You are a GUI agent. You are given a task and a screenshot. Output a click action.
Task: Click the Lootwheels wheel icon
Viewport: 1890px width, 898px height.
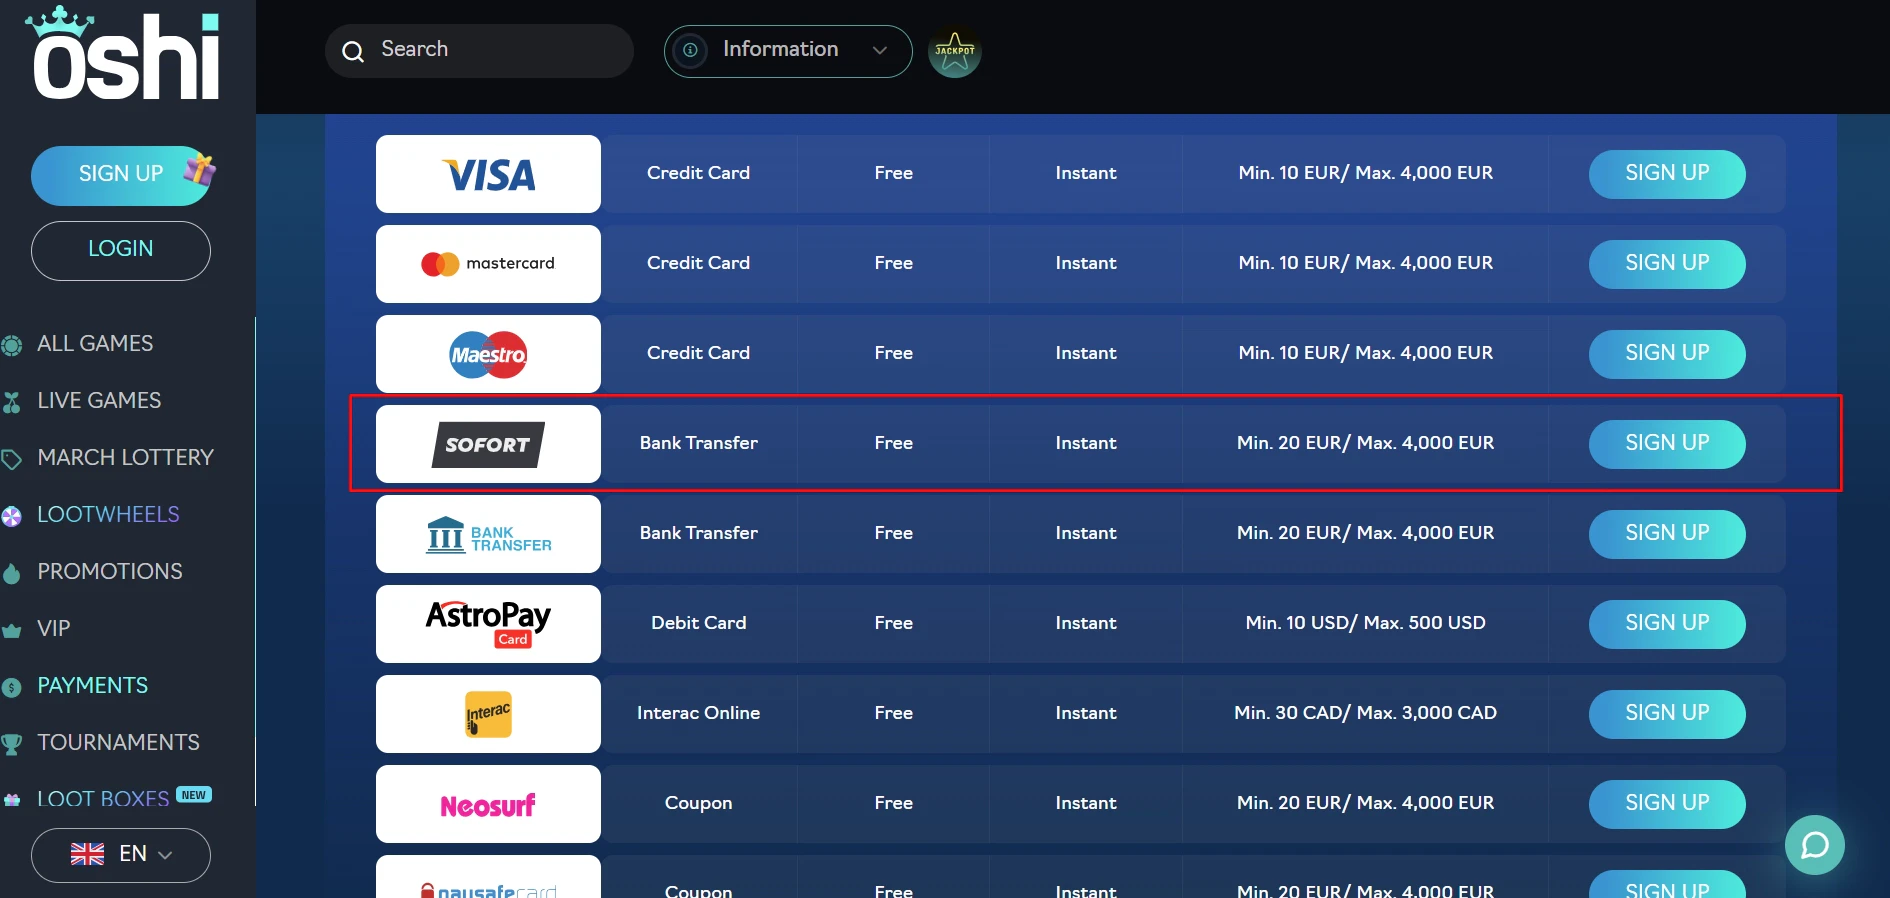(12, 516)
